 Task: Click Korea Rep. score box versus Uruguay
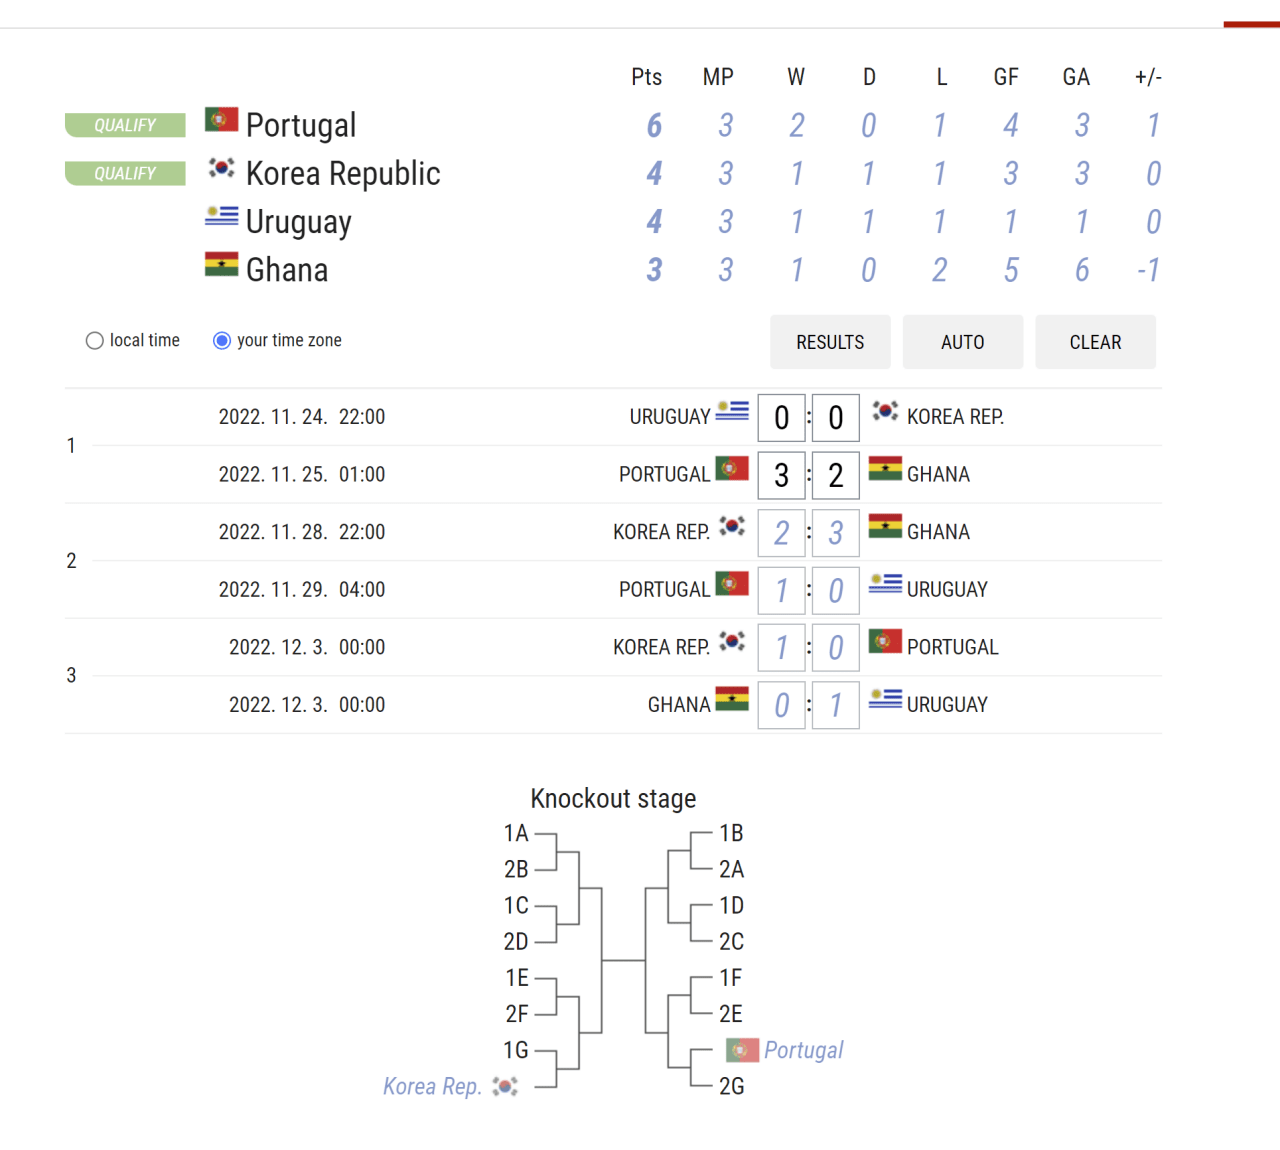click(x=836, y=418)
